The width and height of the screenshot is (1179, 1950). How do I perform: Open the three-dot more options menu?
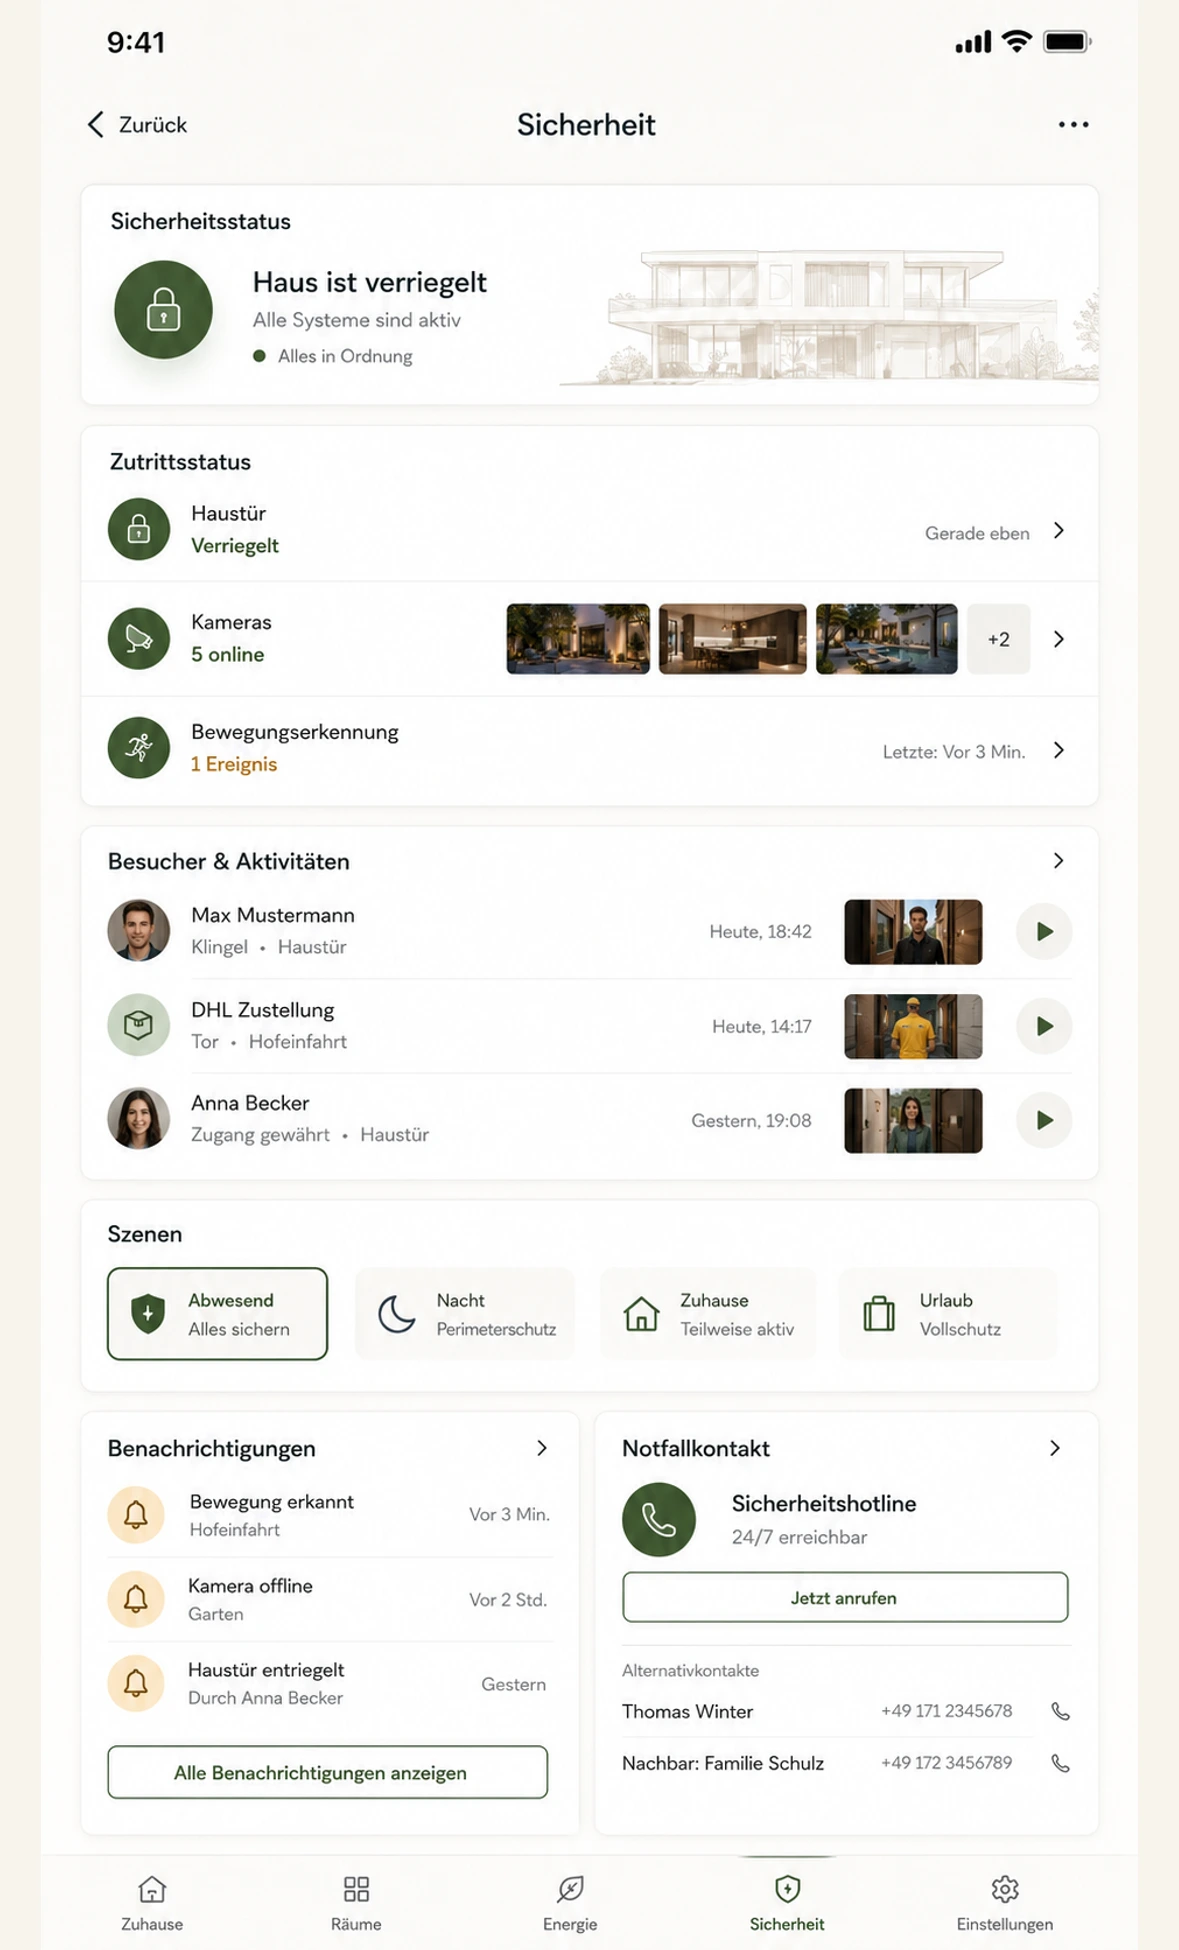[1073, 125]
